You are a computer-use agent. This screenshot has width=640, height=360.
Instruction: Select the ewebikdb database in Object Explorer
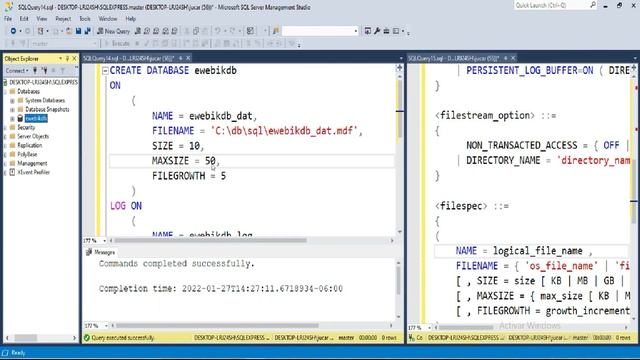click(36, 118)
